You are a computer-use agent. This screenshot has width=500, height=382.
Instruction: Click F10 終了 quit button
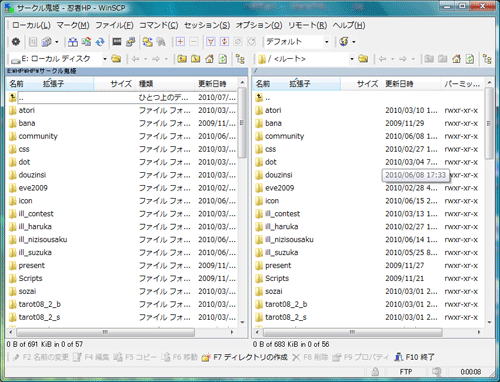(414, 357)
